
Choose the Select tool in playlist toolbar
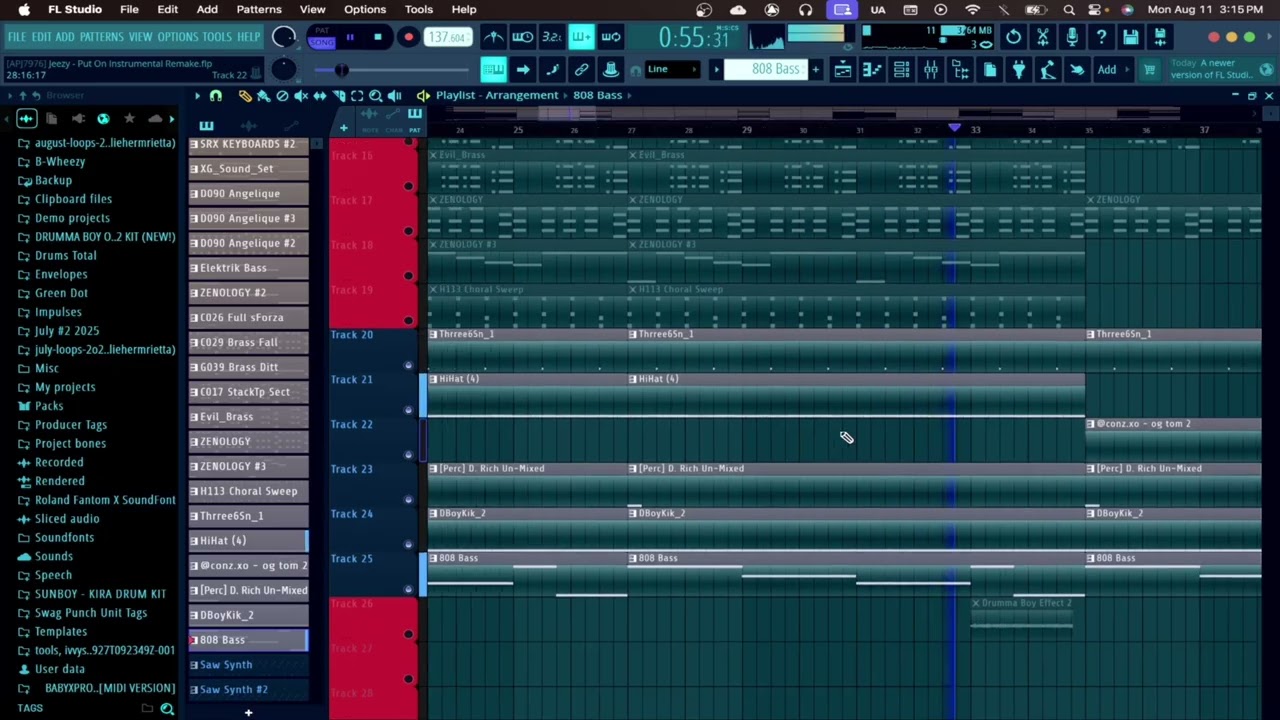pyautogui.click(x=357, y=95)
